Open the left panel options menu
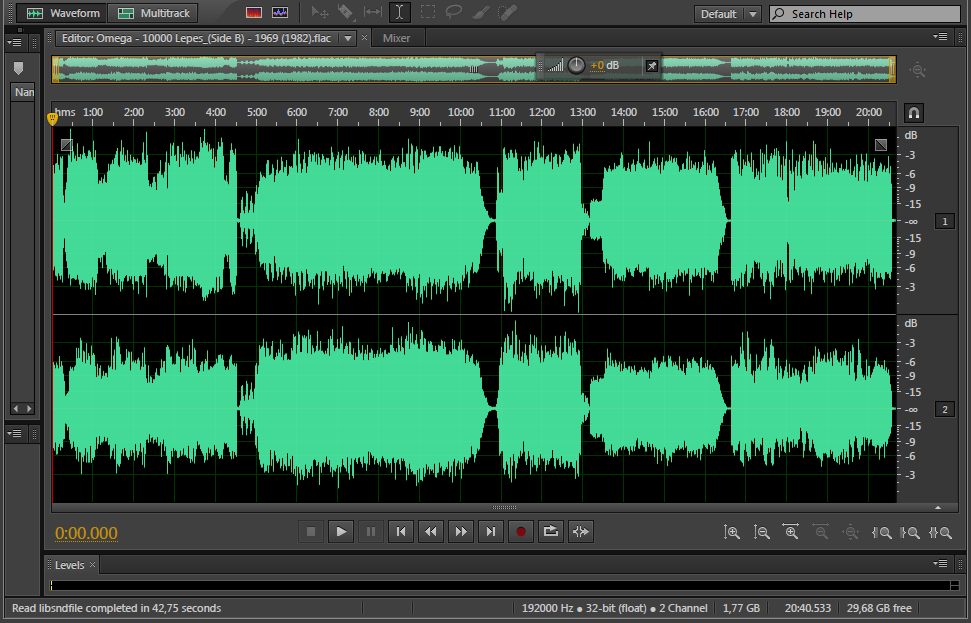This screenshot has width=971, height=623. tap(14, 42)
